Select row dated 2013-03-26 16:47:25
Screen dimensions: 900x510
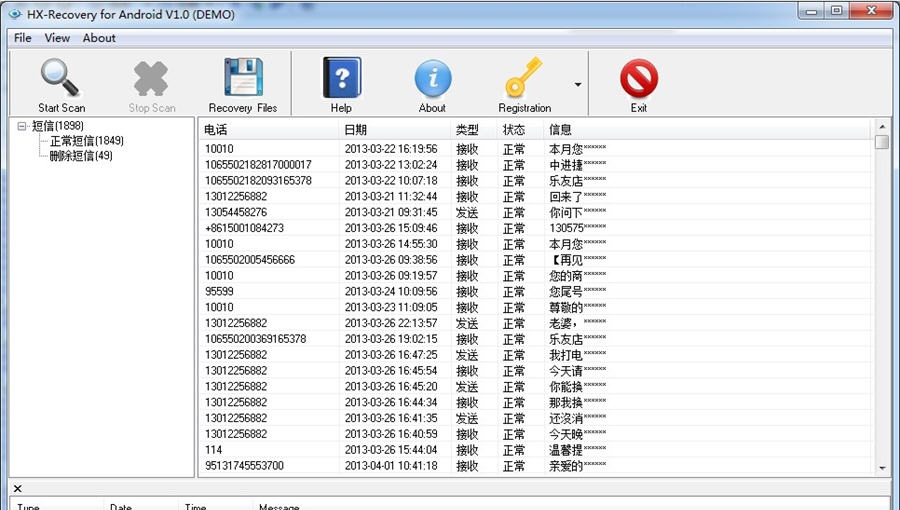pyautogui.click(x=535, y=355)
